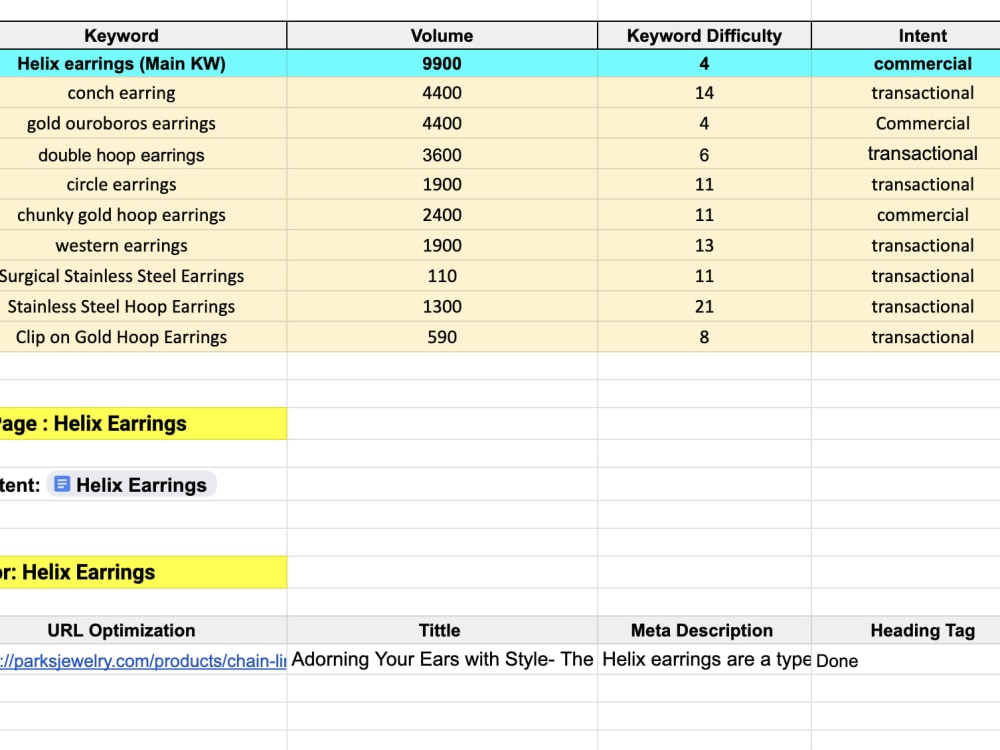Open the 'Helix Earrings' smart chip
Viewport: 1000px width, 750px height.
[132, 485]
